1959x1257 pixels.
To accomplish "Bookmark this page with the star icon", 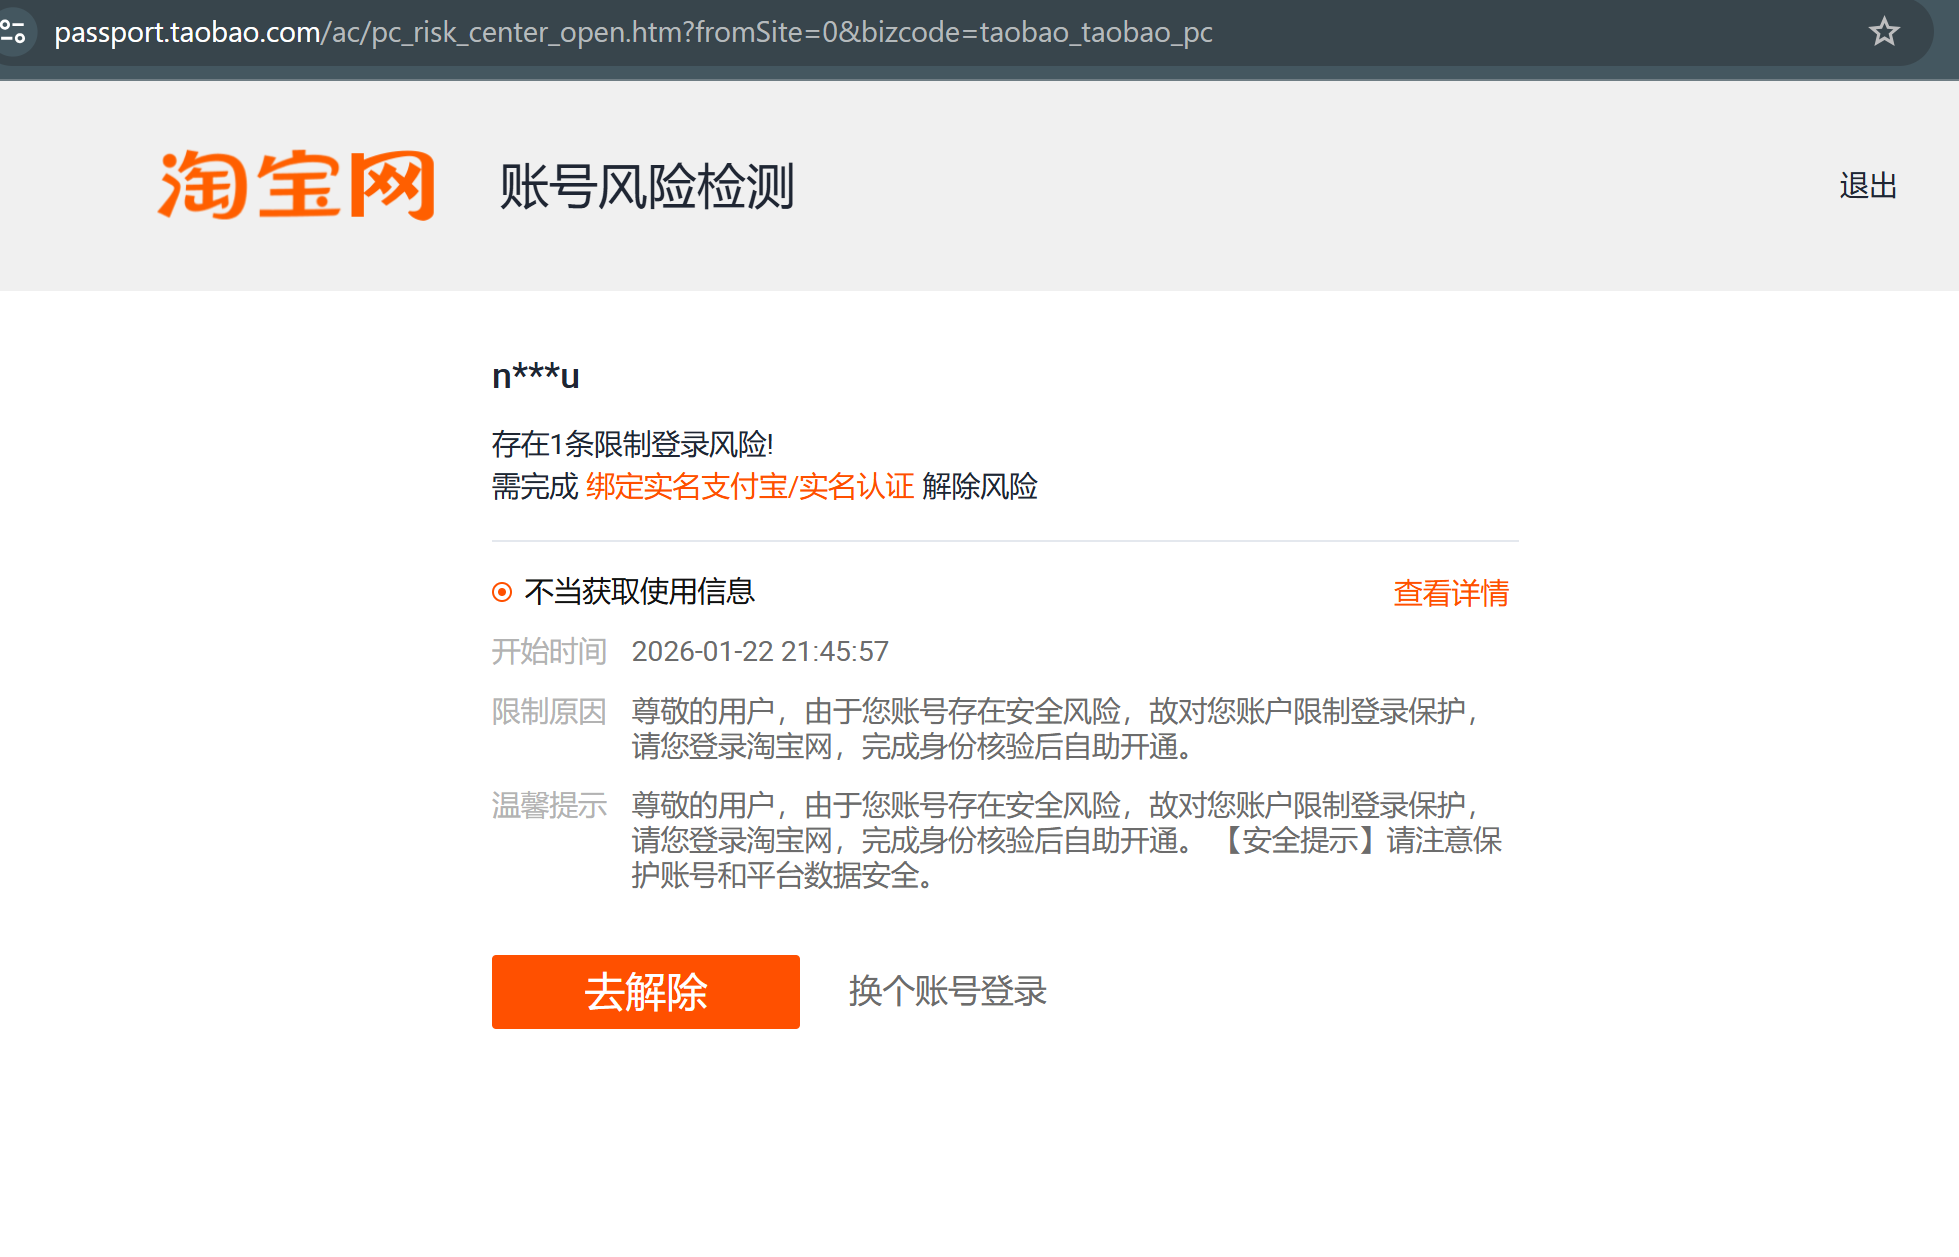I will [x=1883, y=32].
